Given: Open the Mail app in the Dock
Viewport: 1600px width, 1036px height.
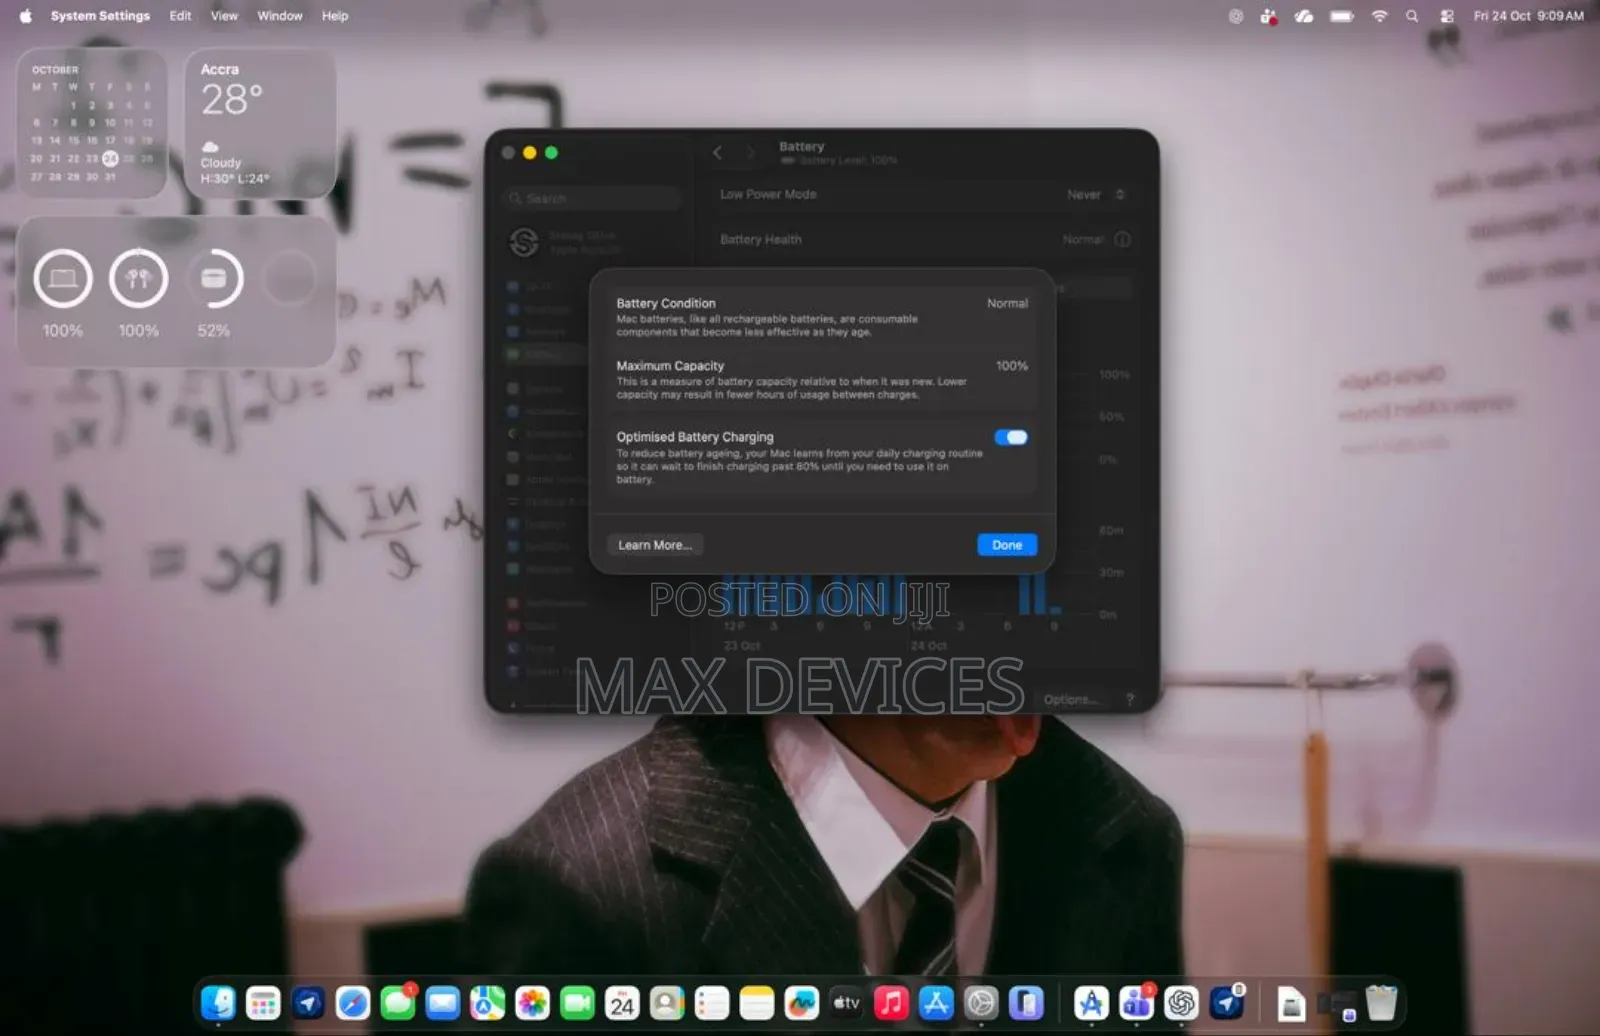Looking at the screenshot, I should [443, 1002].
